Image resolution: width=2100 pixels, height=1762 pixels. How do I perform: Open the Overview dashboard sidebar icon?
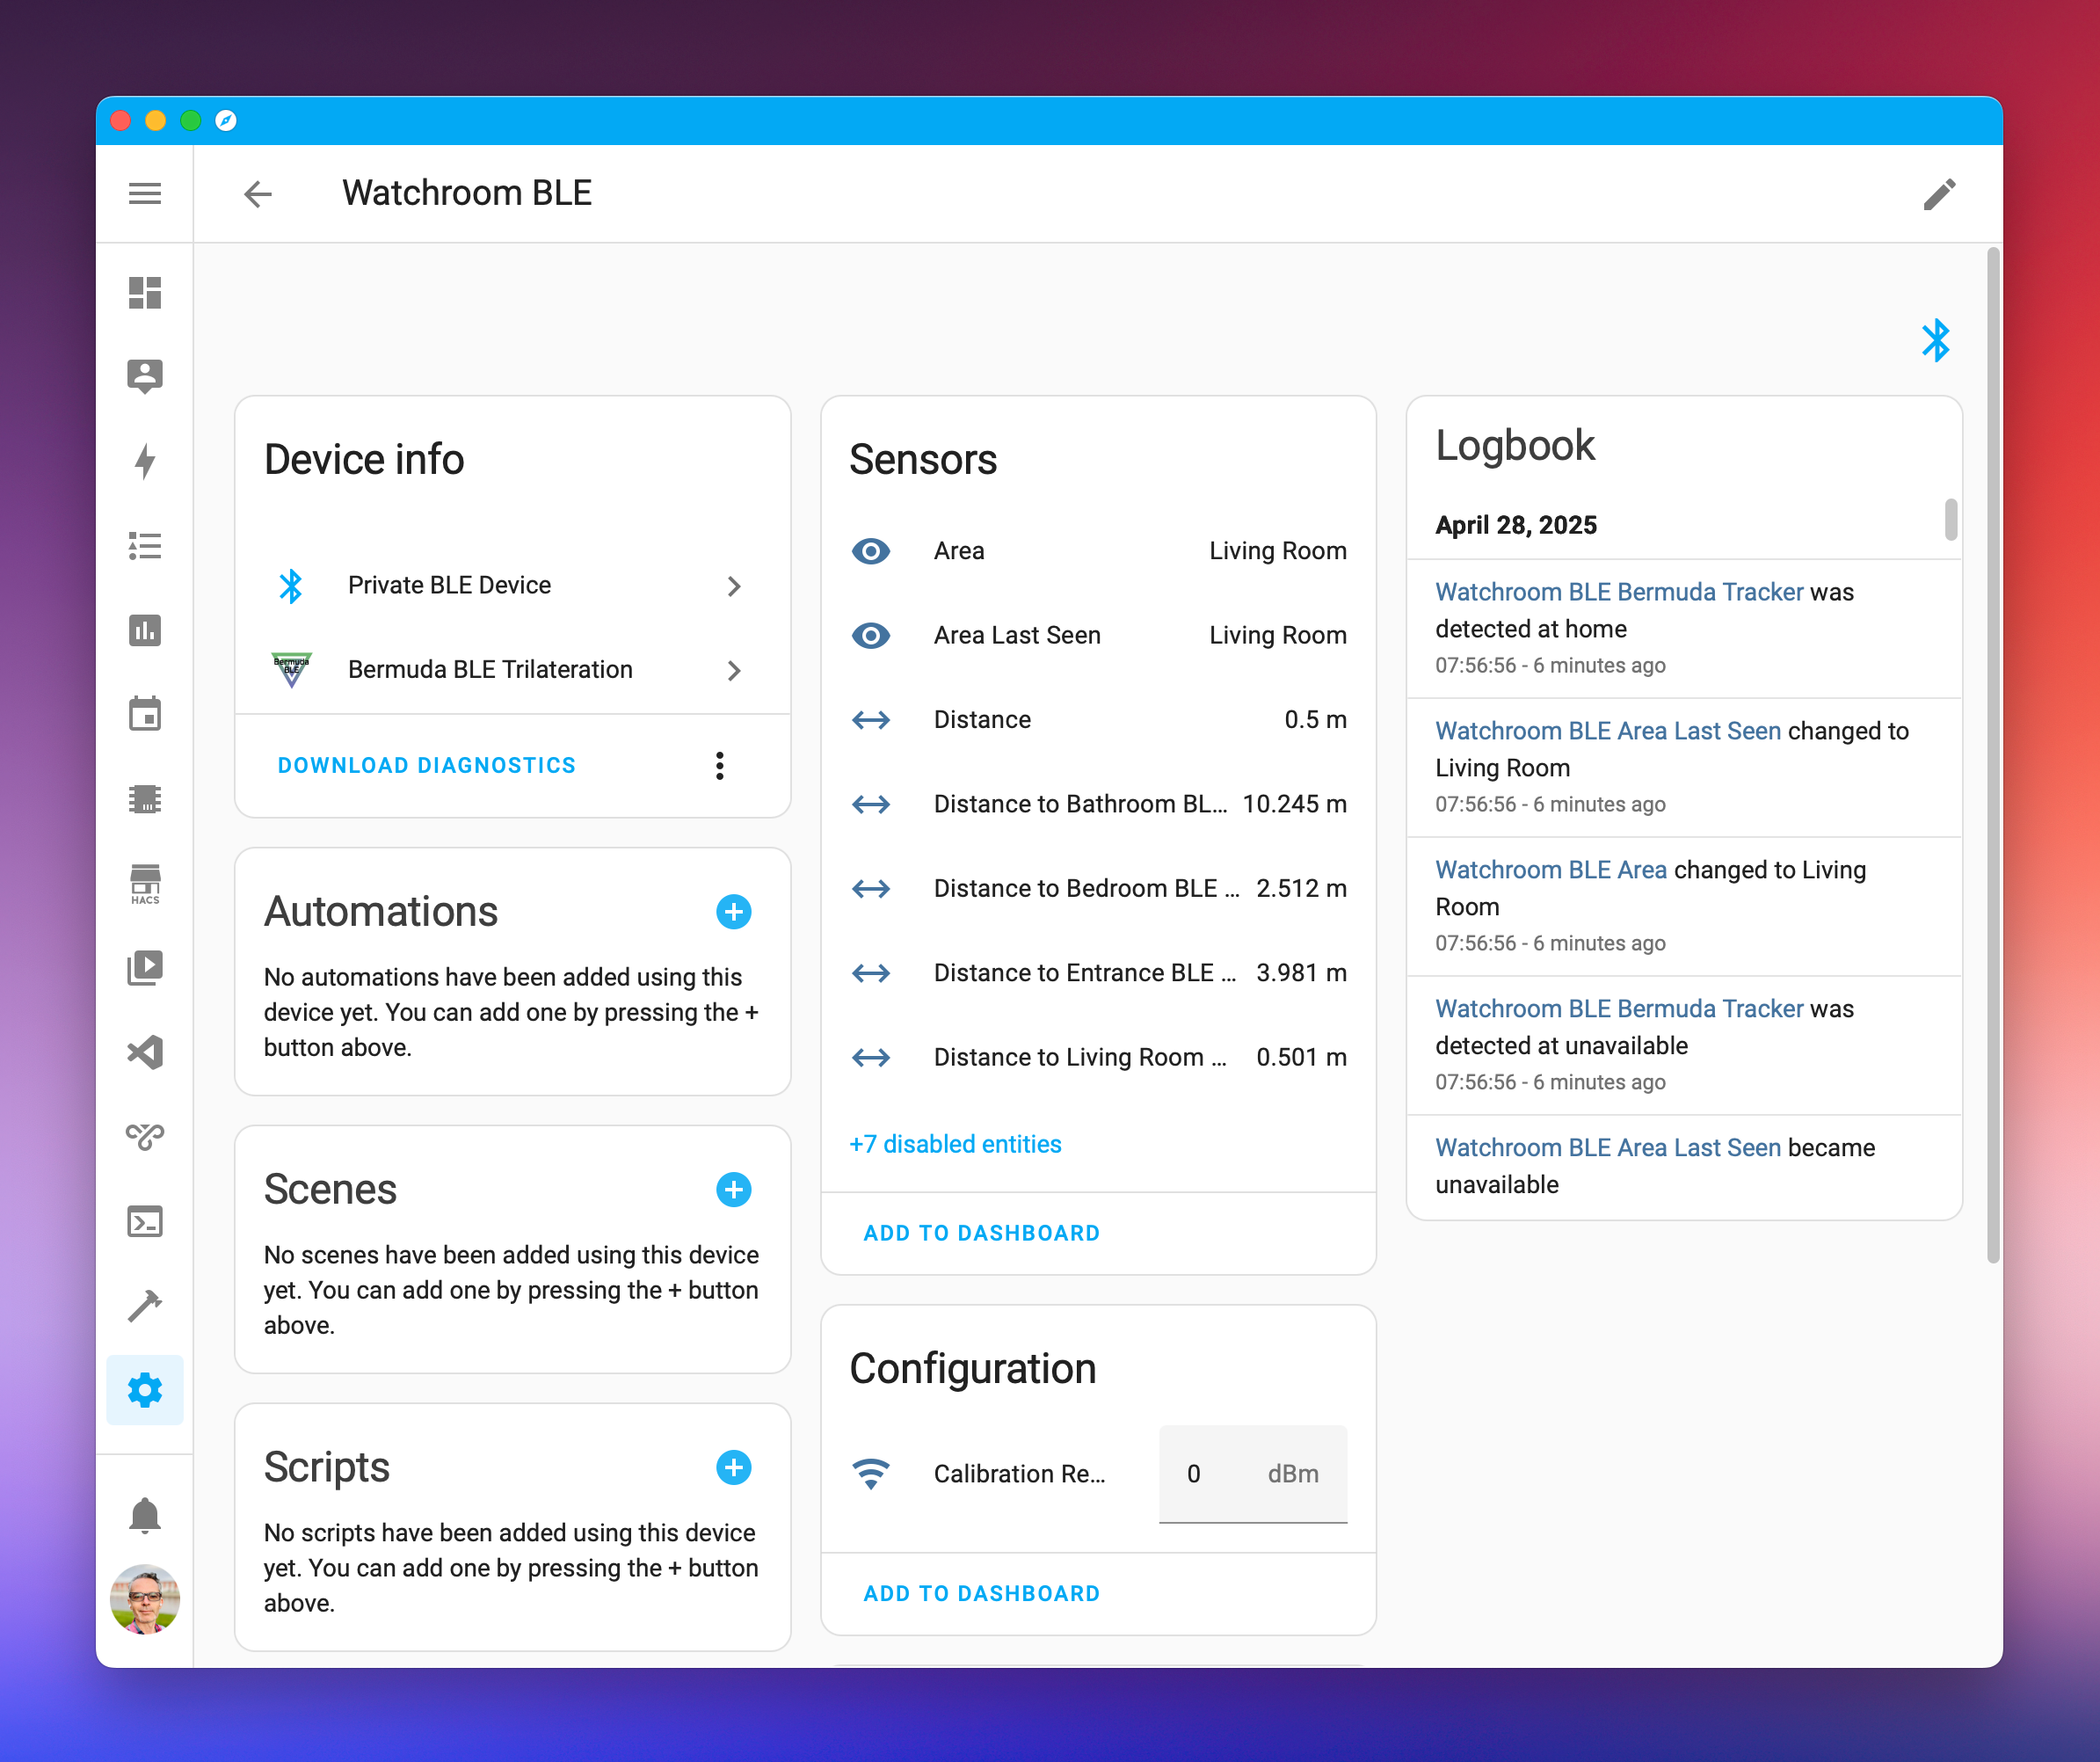tap(145, 293)
